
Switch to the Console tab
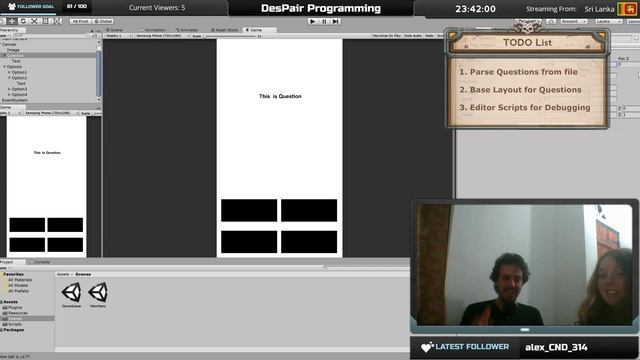click(40, 262)
